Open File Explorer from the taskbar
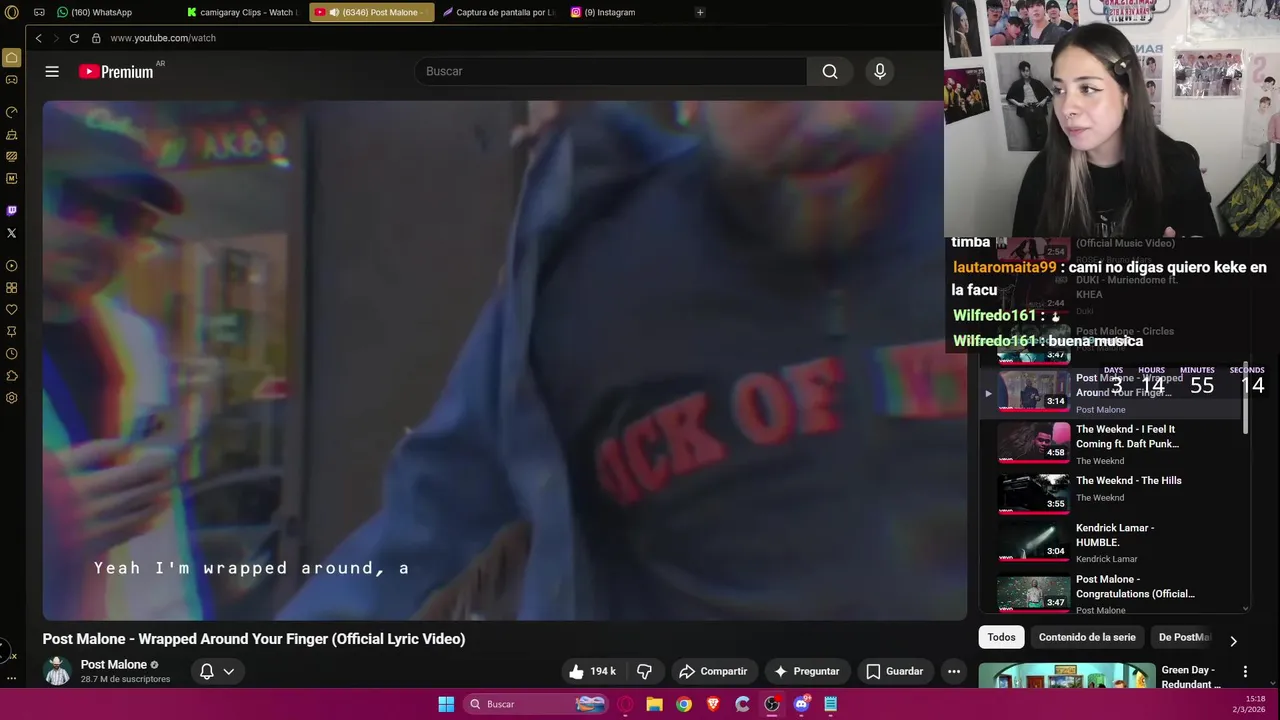 coord(654,704)
